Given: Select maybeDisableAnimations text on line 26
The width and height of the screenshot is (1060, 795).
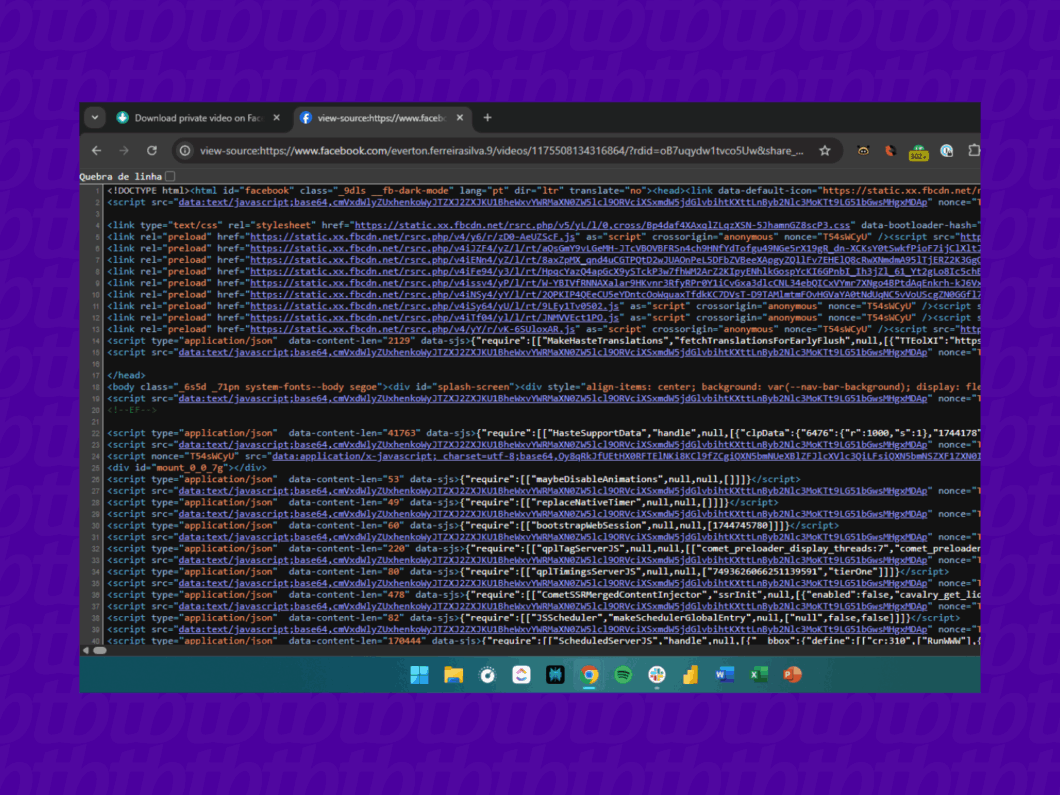Looking at the screenshot, I should pyautogui.click(x=598, y=479).
